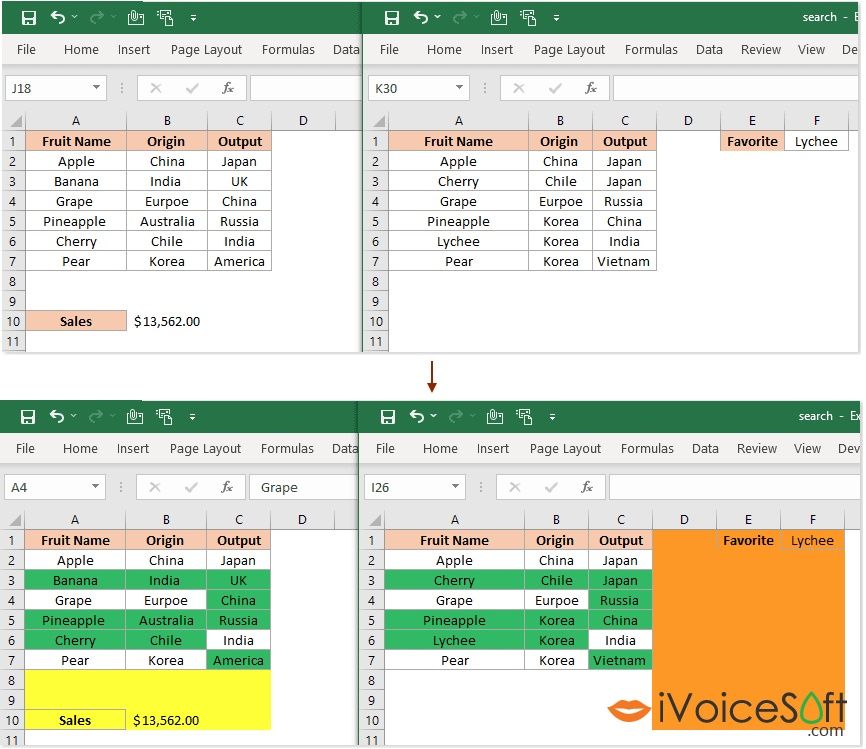Expand the Name Box dropdown showing J18

tap(97, 88)
